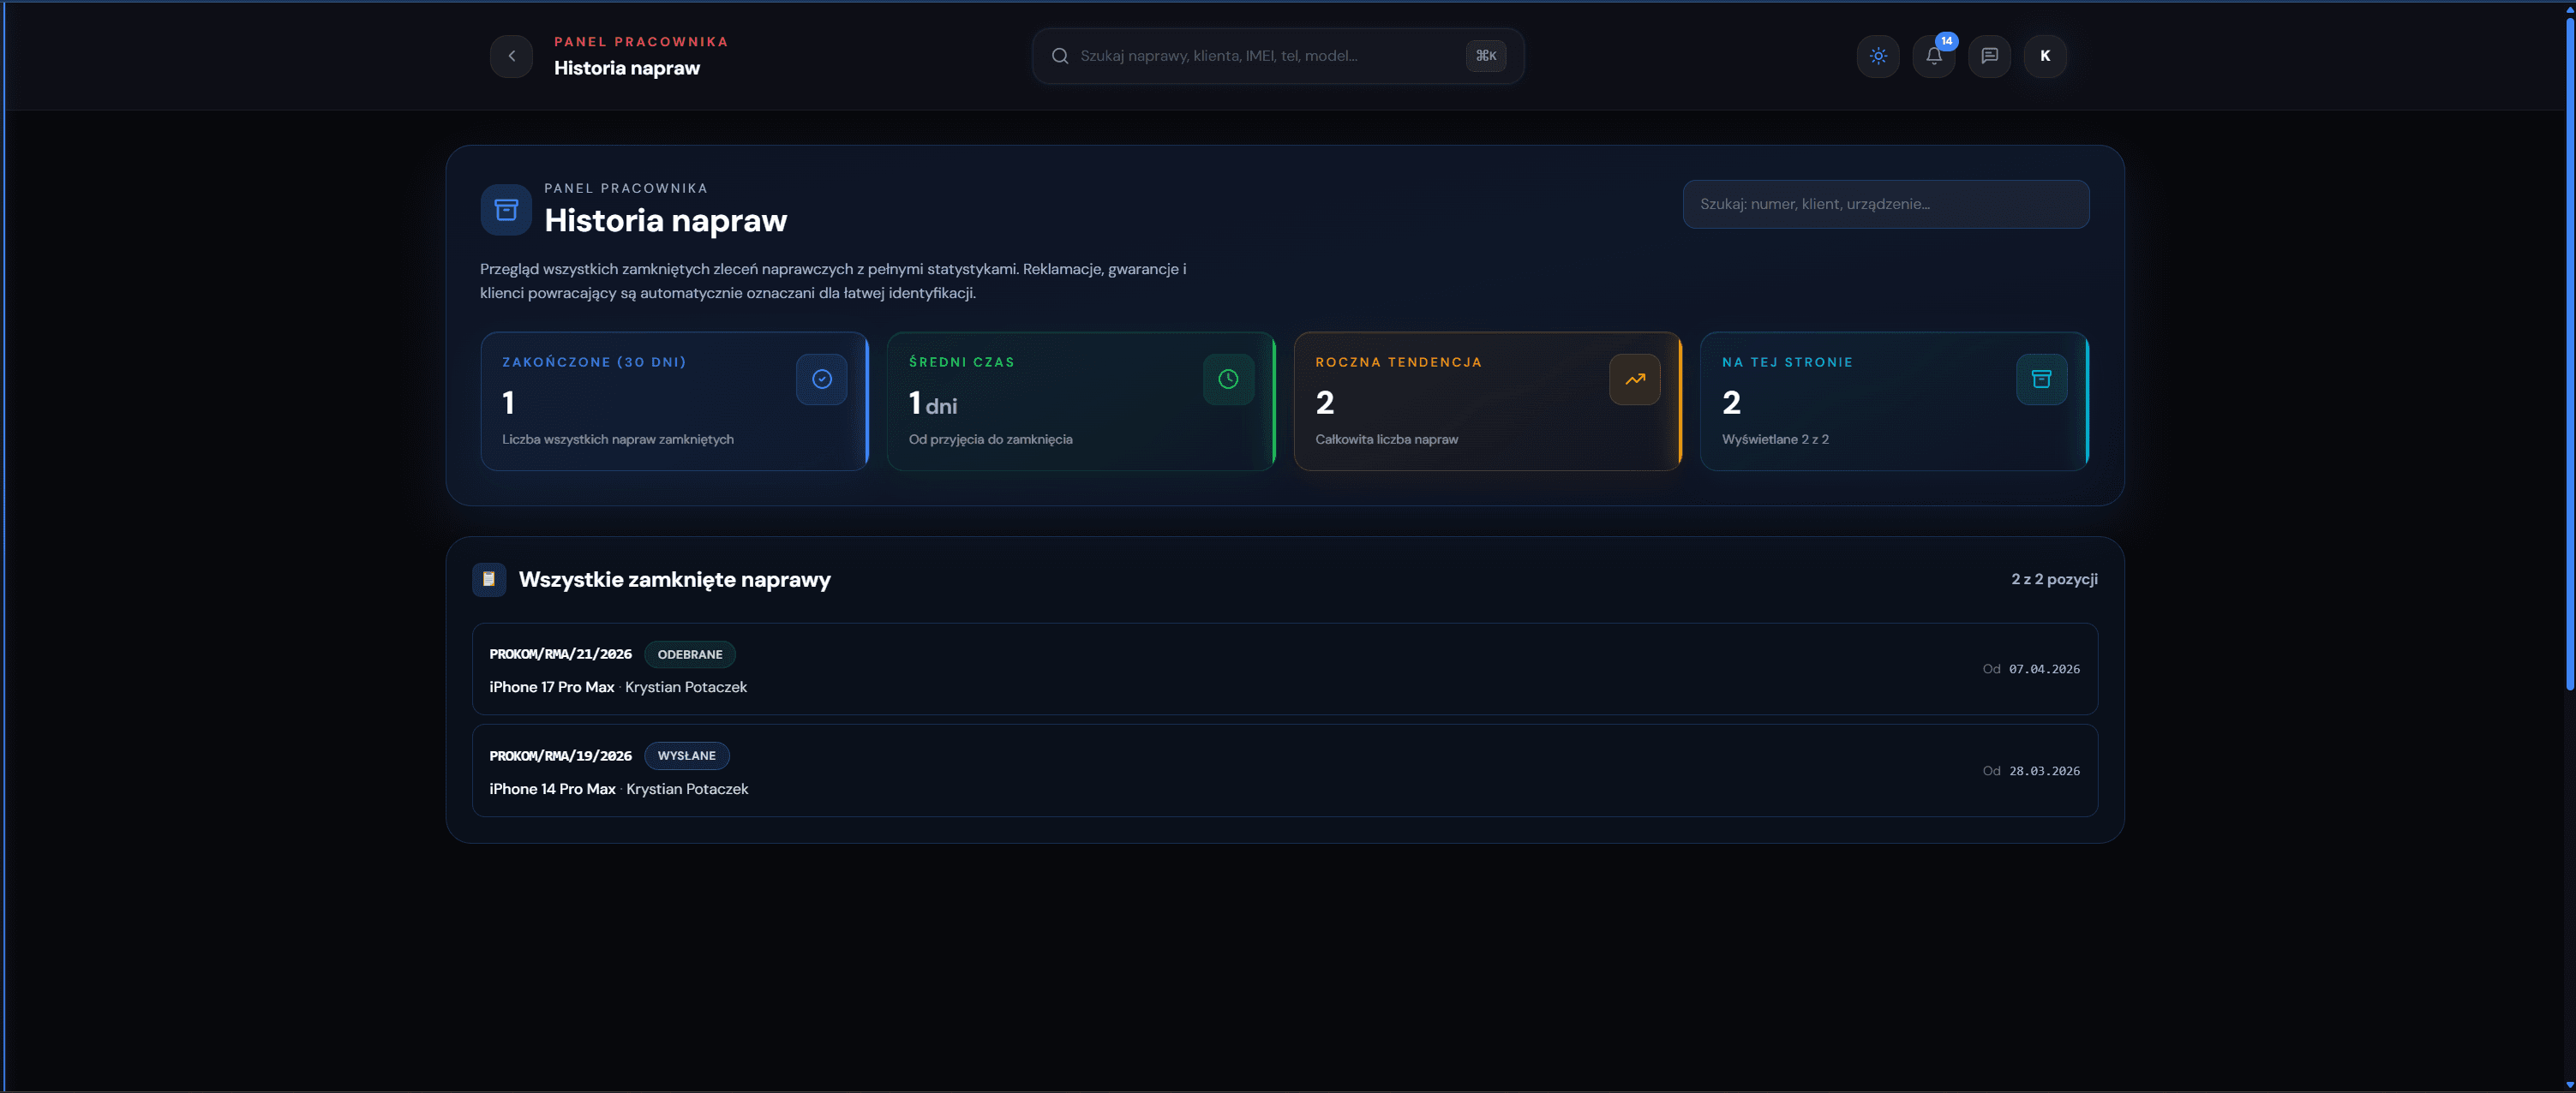Select the iPhone 17 Pro Max device text

[x=551, y=687]
